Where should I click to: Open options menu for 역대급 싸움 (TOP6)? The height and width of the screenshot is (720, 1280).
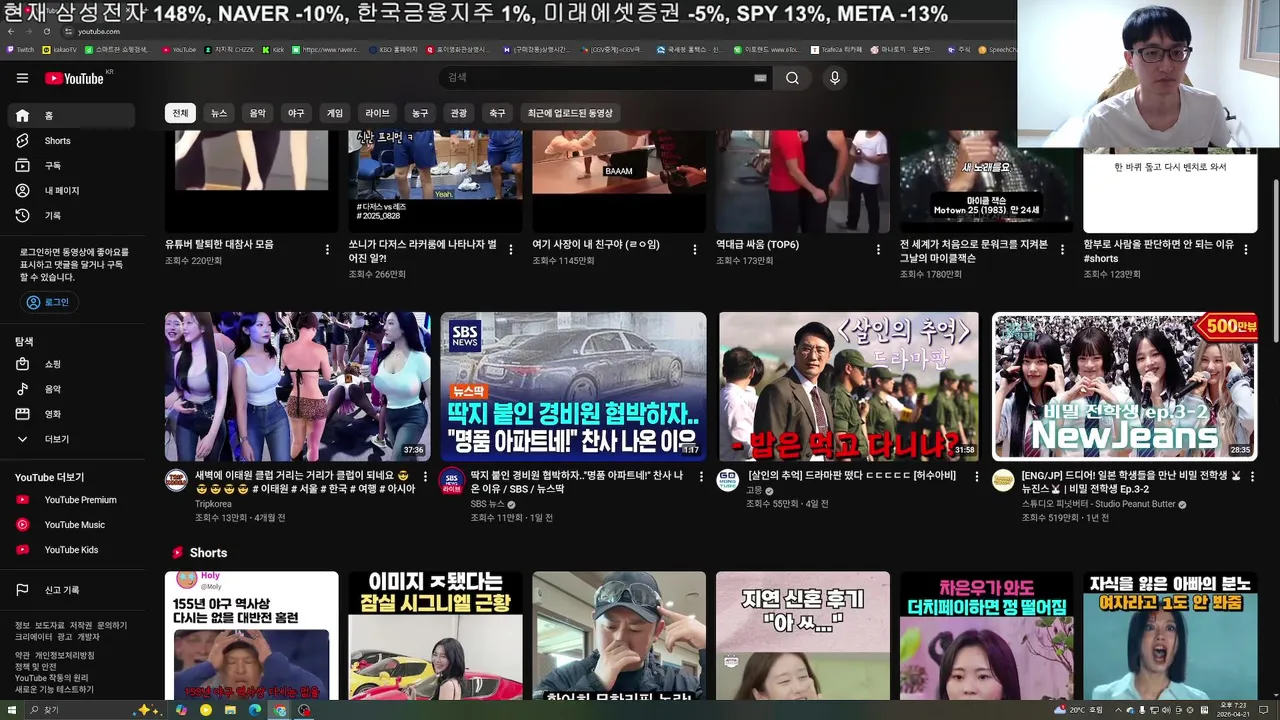pyautogui.click(x=878, y=250)
